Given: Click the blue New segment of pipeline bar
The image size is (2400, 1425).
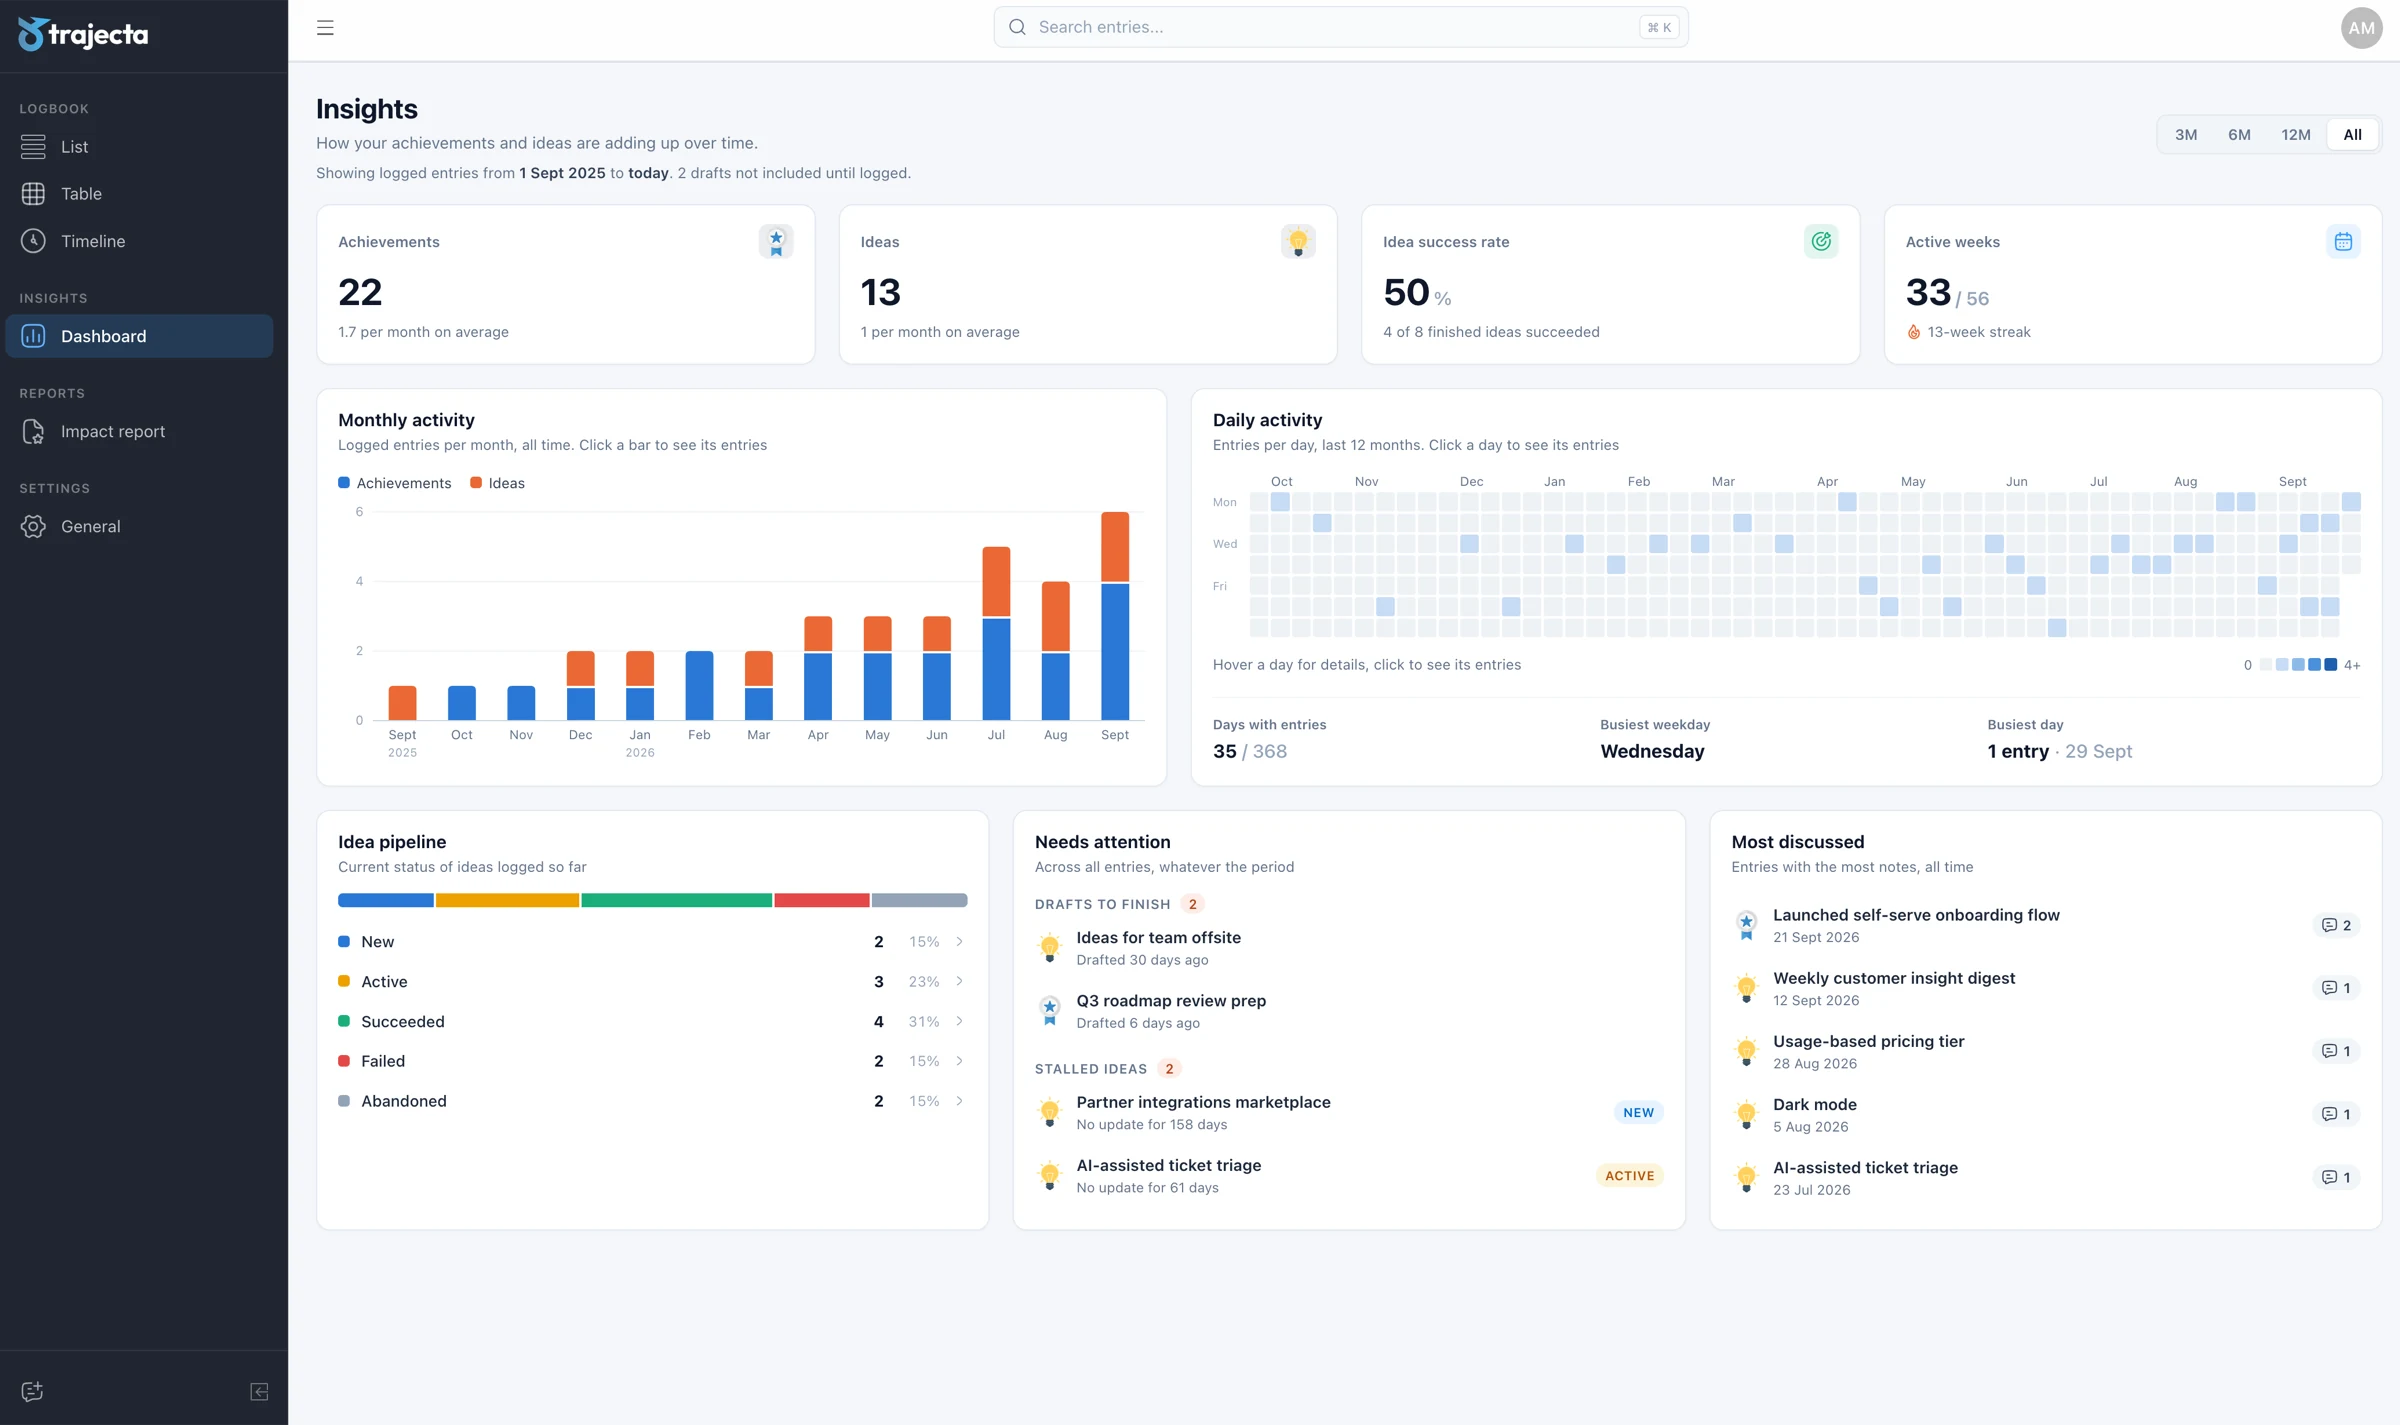Looking at the screenshot, I should 386,900.
